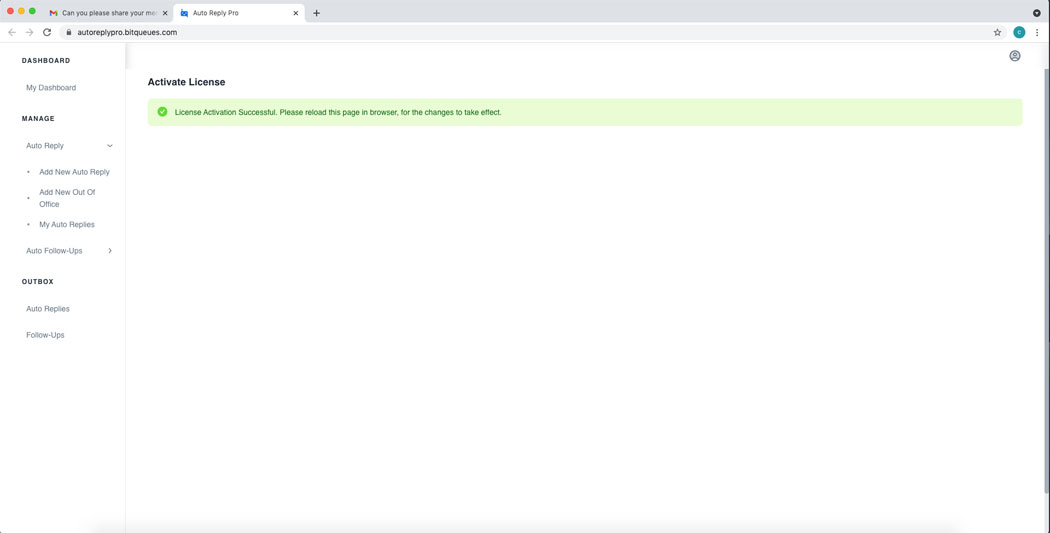Click the Chrome profile avatar
This screenshot has width=1050, height=533.
tap(1019, 32)
